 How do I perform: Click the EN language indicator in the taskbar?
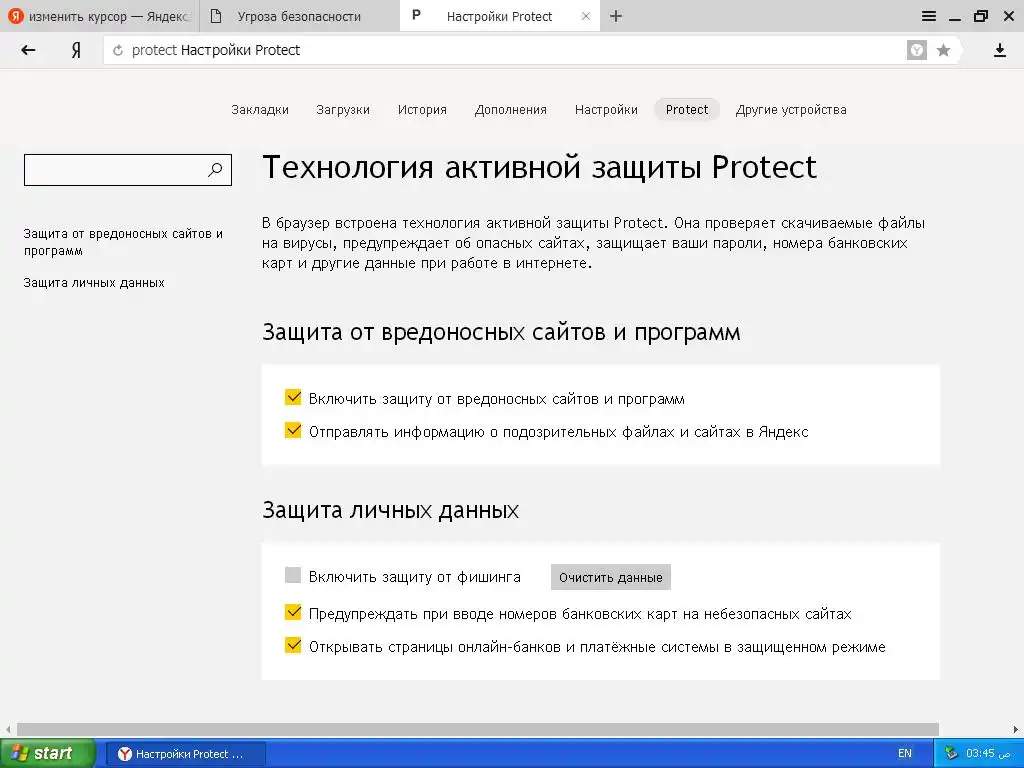[x=904, y=754]
